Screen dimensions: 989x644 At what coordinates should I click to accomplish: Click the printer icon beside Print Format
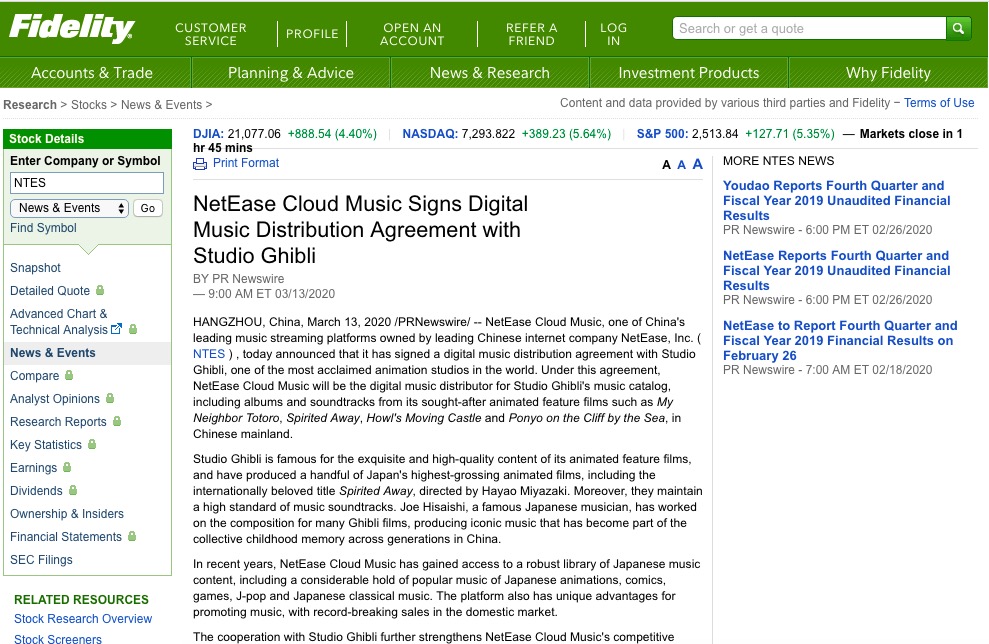tap(200, 164)
